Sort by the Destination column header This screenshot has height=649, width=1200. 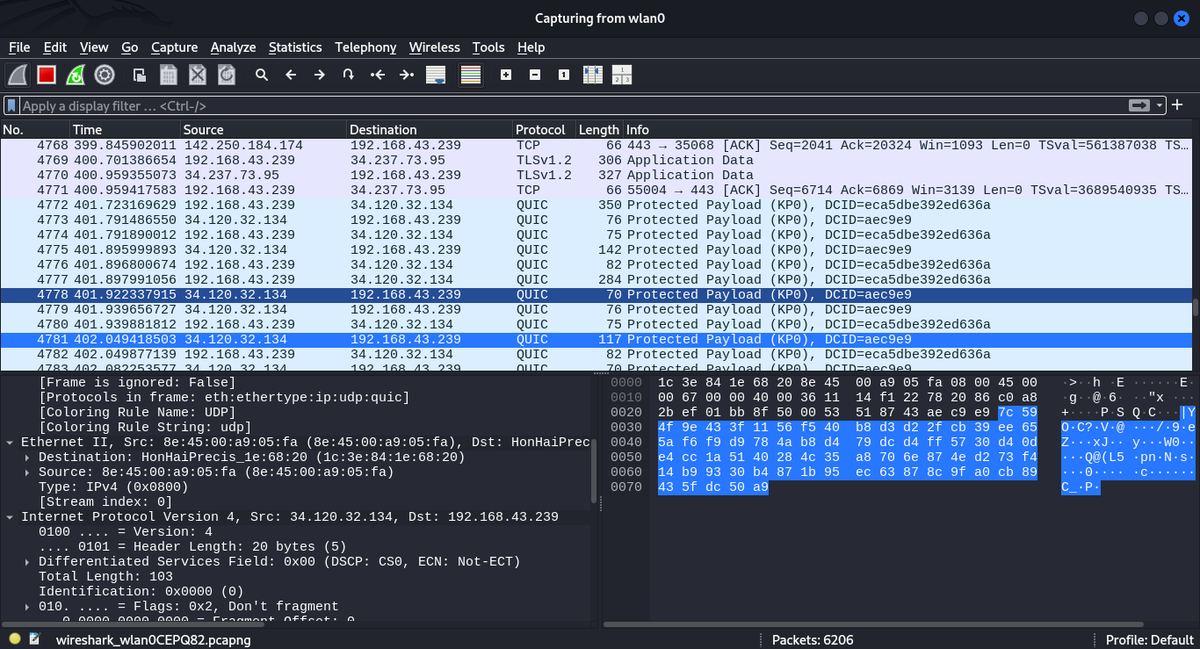pyautogui.click(x=429, y=130)
